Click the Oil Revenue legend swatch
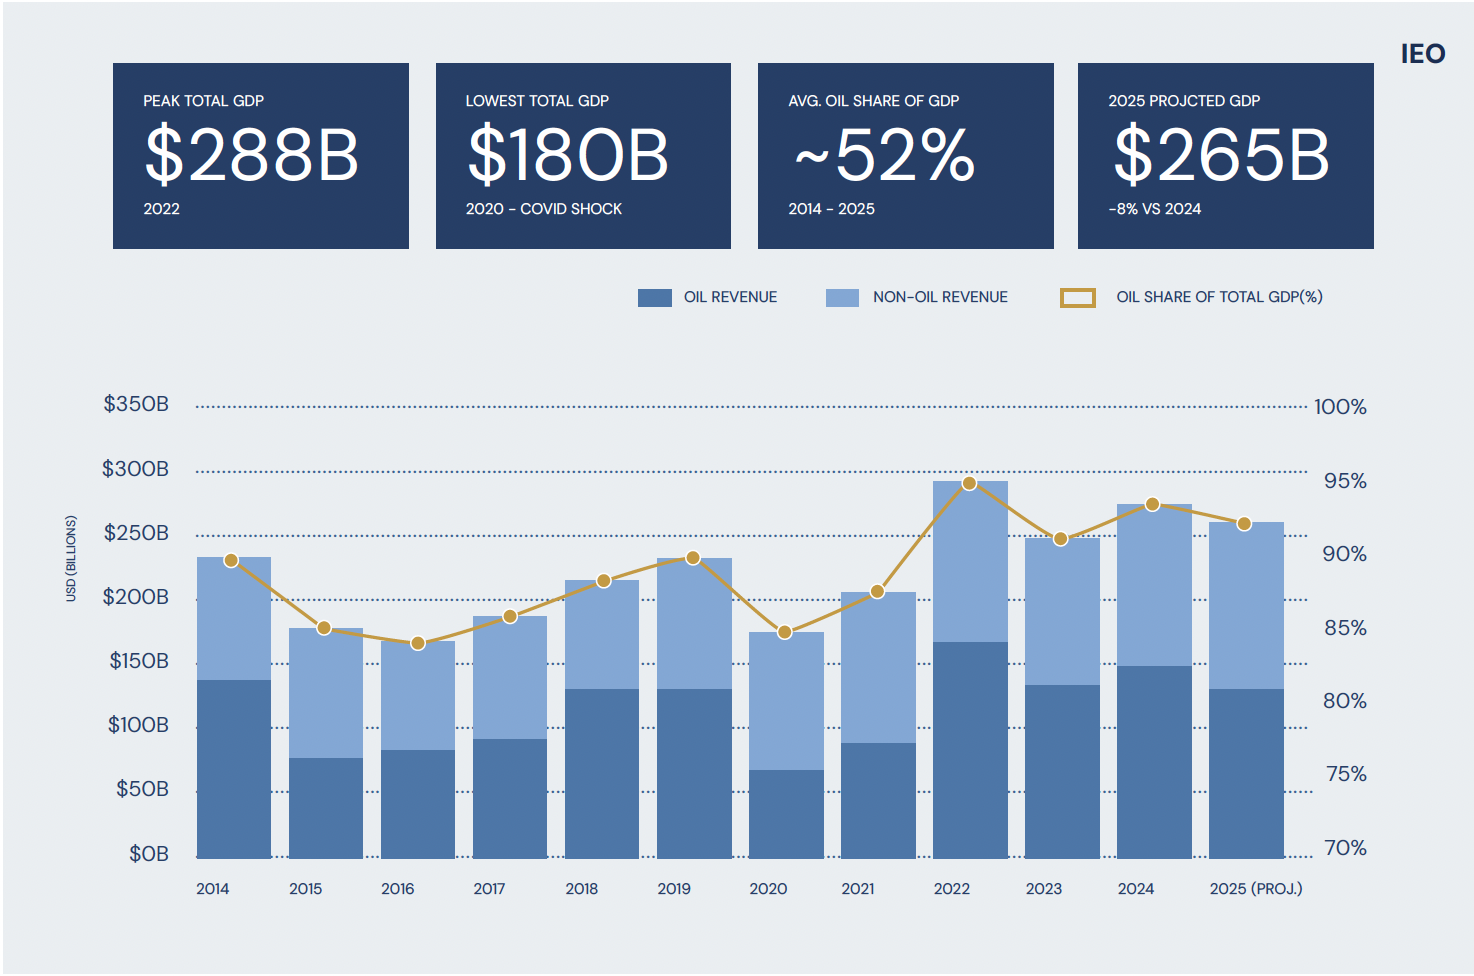This screenshot has width=1474, height=976. click(x=655, y=297)
